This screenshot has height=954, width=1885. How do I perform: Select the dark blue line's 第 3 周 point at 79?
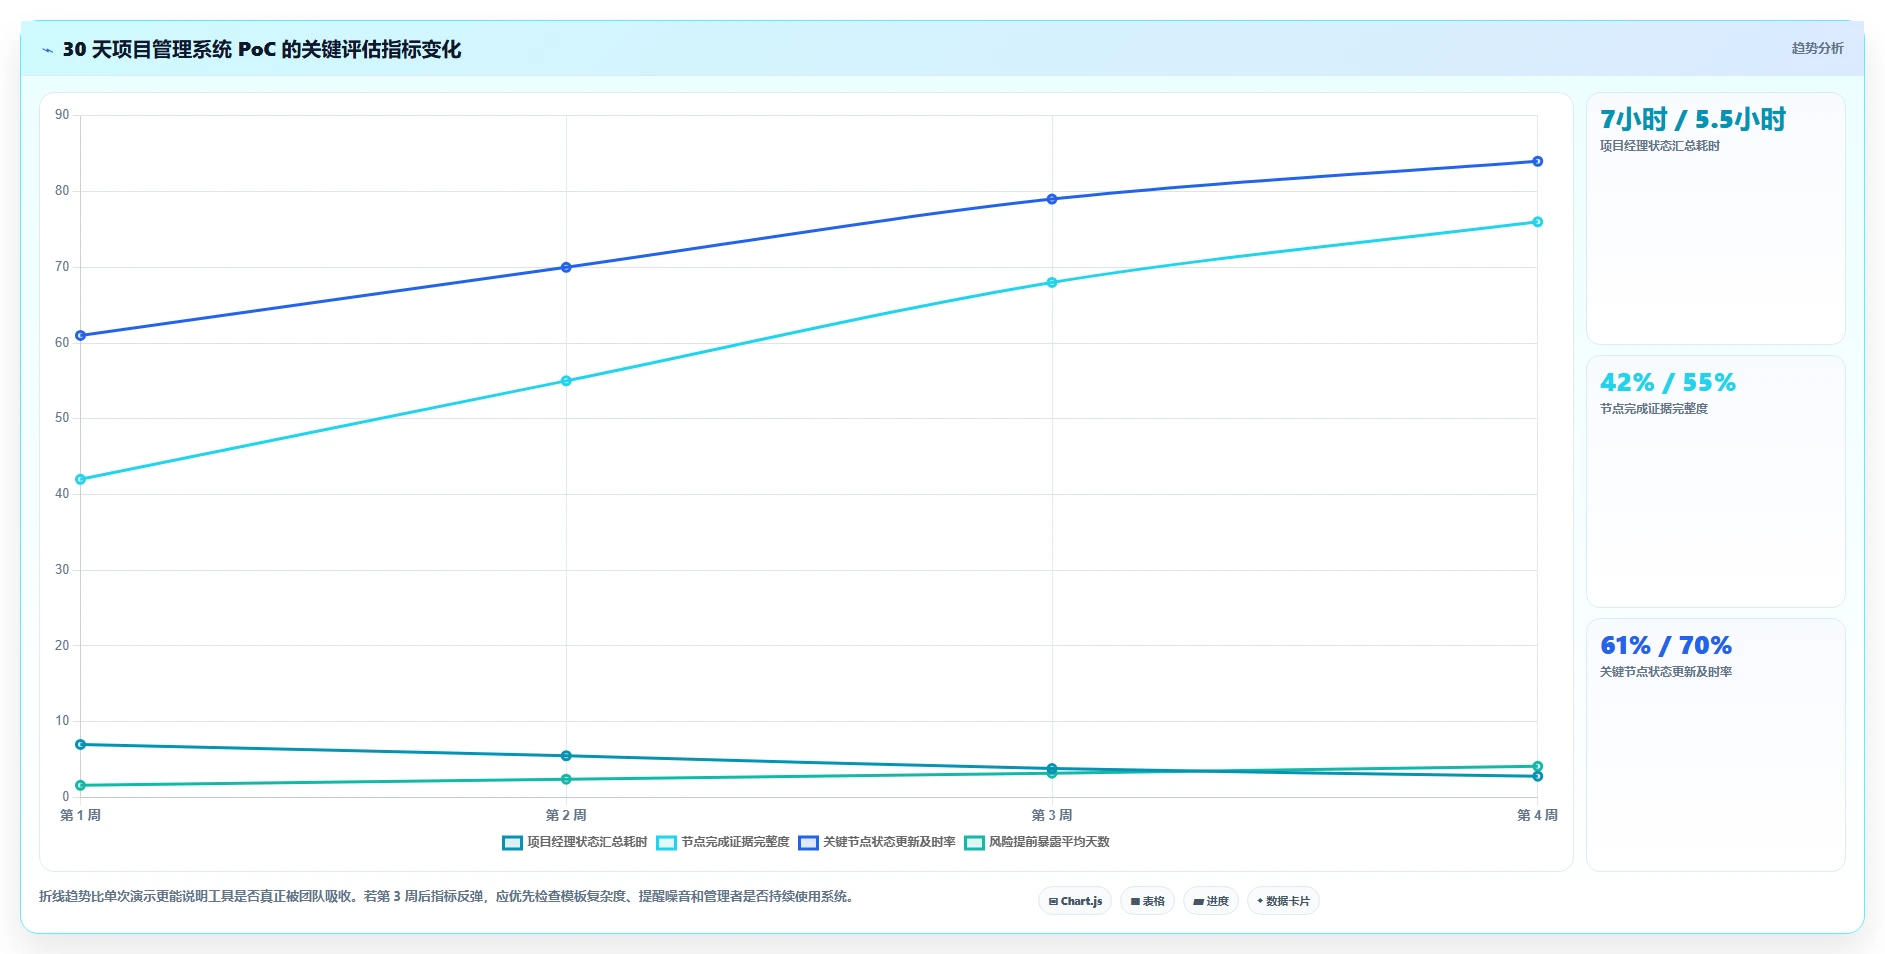pyautogui.click(x=1052, y=199)
